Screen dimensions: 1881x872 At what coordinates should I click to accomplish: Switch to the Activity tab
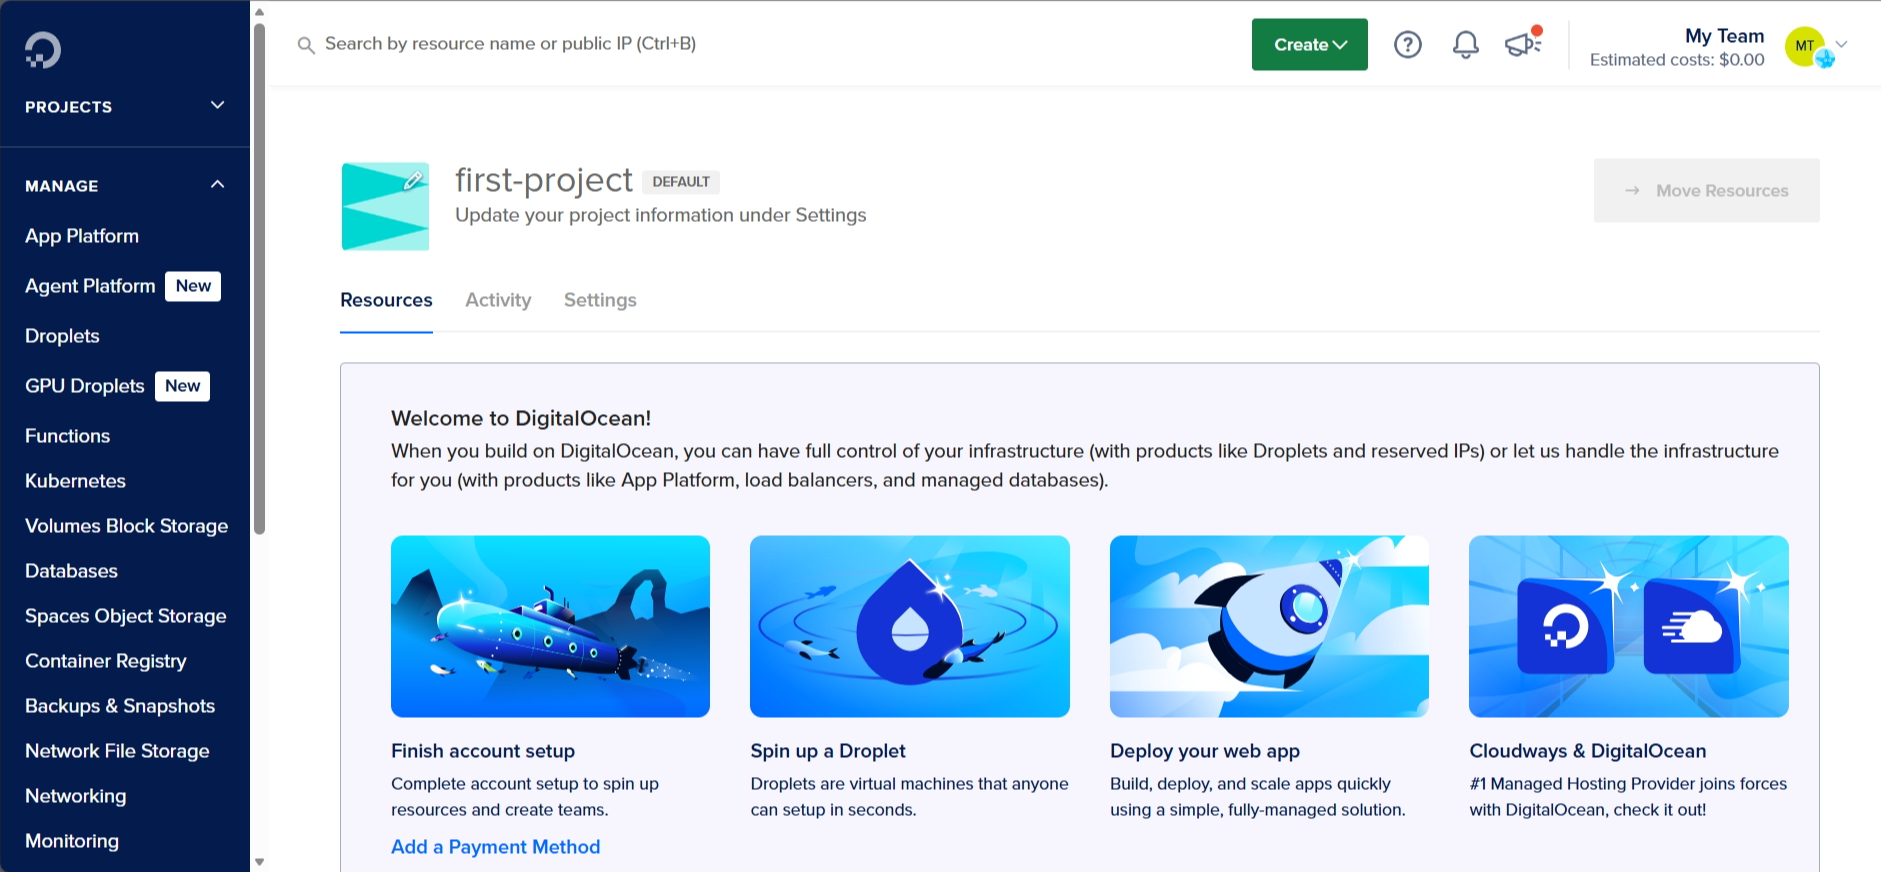point(498,300)
